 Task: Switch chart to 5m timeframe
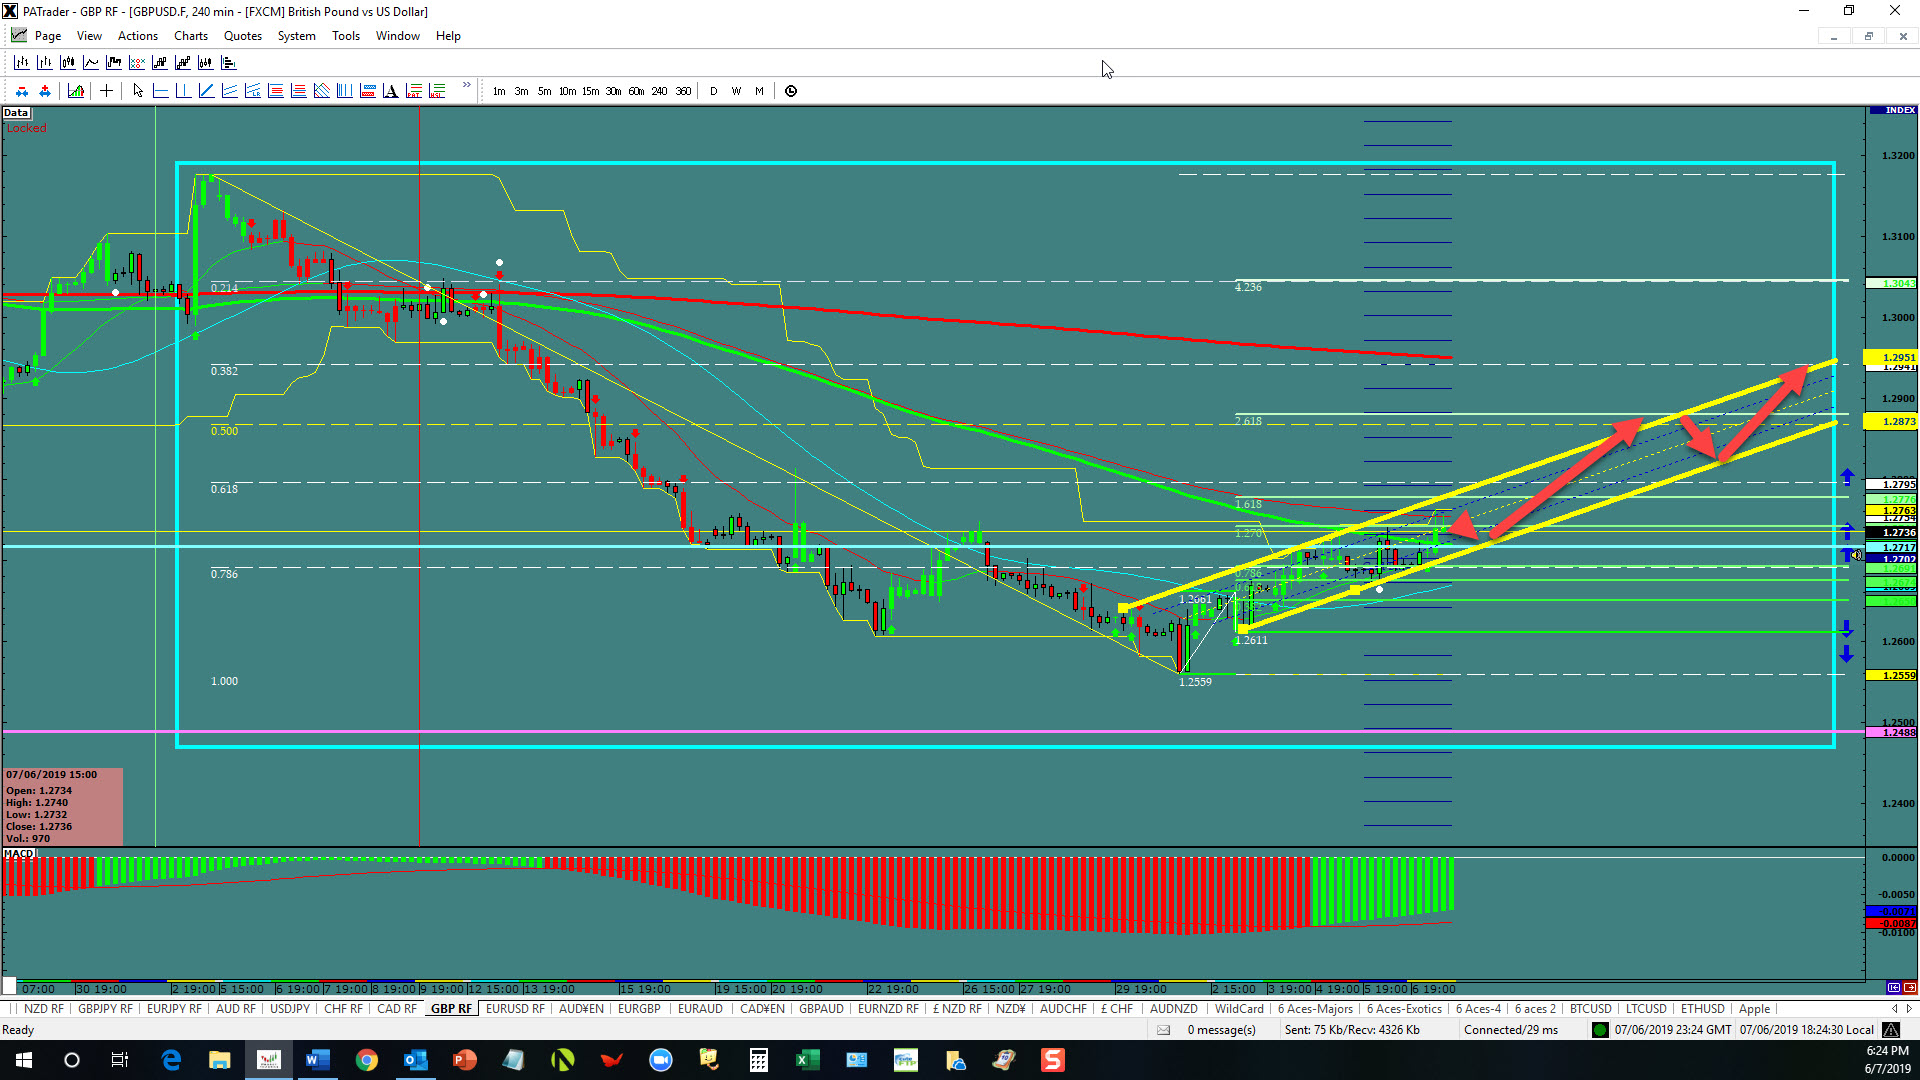click(x=544, y=91)
